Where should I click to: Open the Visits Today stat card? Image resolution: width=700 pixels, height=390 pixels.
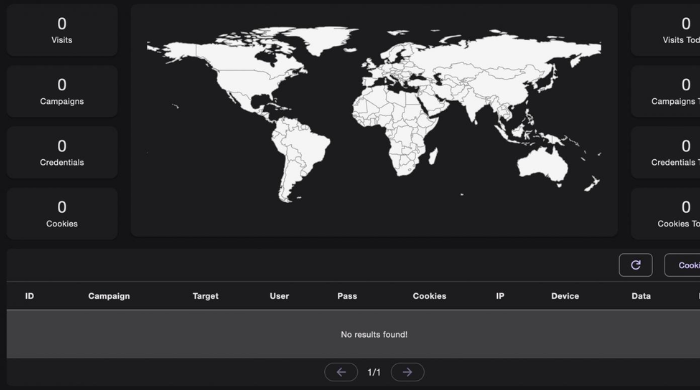pyautogui.click(x=665, y=30)
